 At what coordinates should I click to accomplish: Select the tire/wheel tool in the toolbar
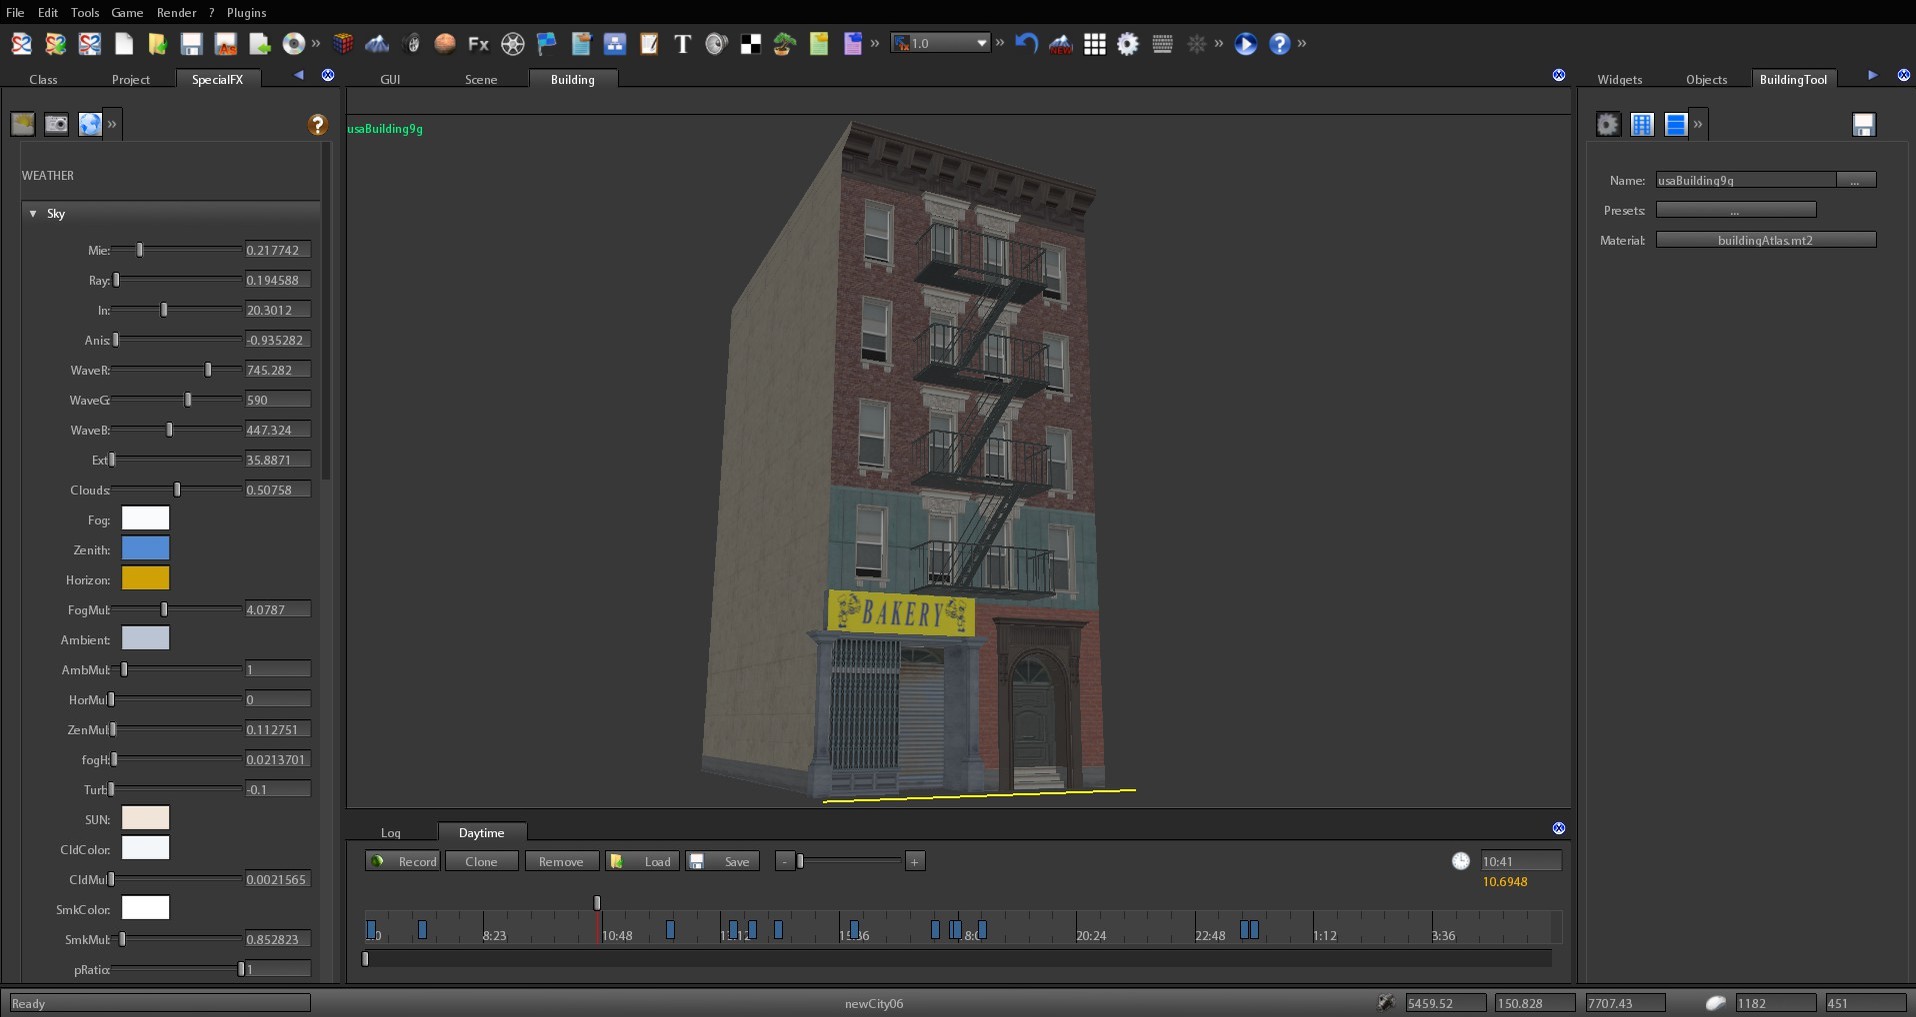[x=411, y=44]
